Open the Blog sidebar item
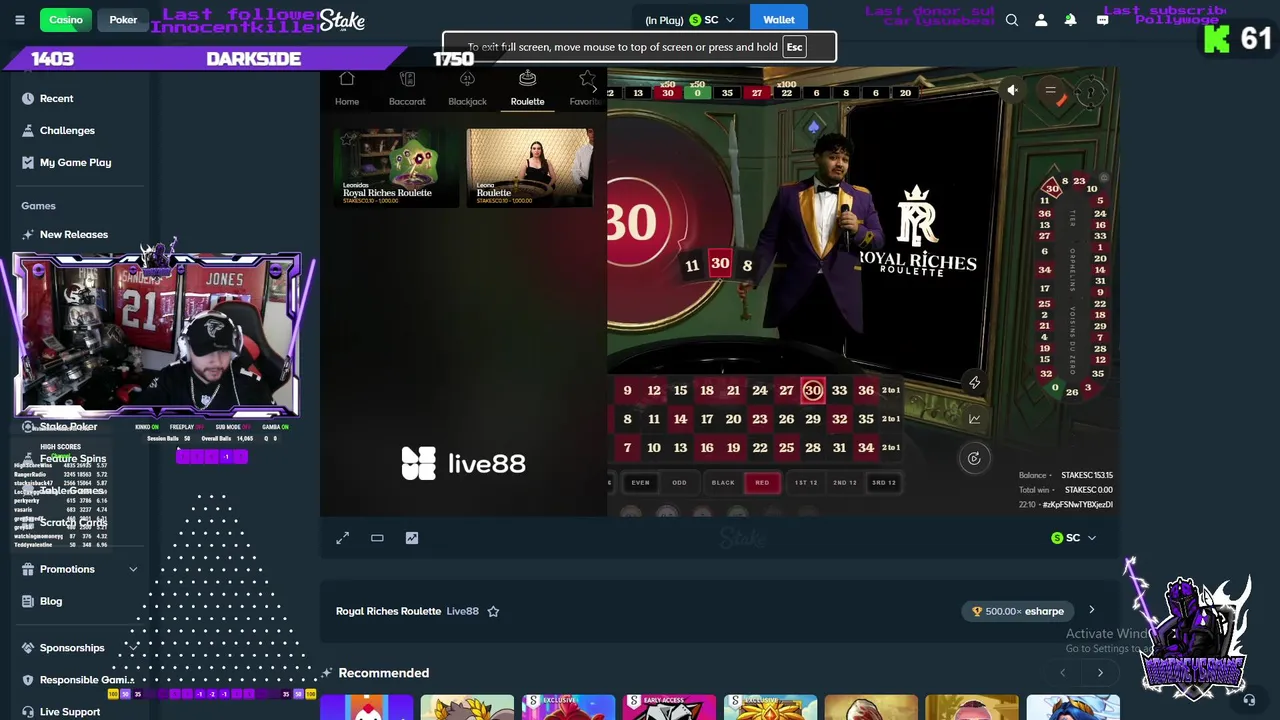Image resolution: width=1280 pixels, height=720 pixels. click(51, 601)
